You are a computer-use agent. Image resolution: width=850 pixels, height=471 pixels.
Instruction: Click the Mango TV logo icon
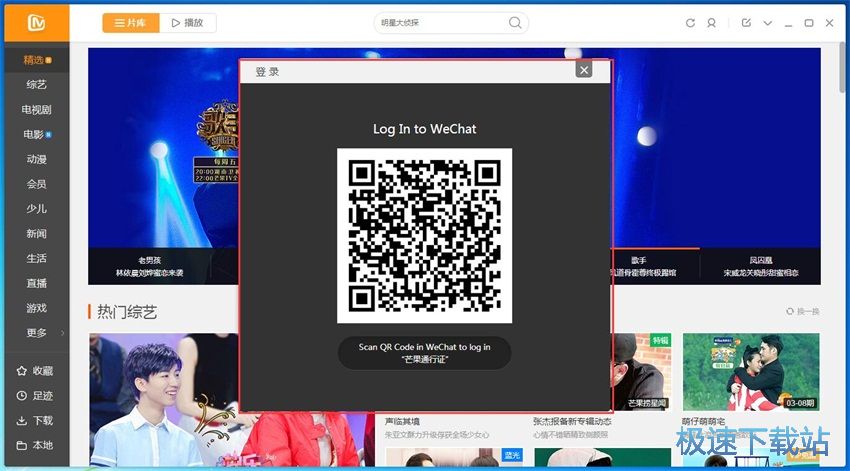(x=36, y=23)
